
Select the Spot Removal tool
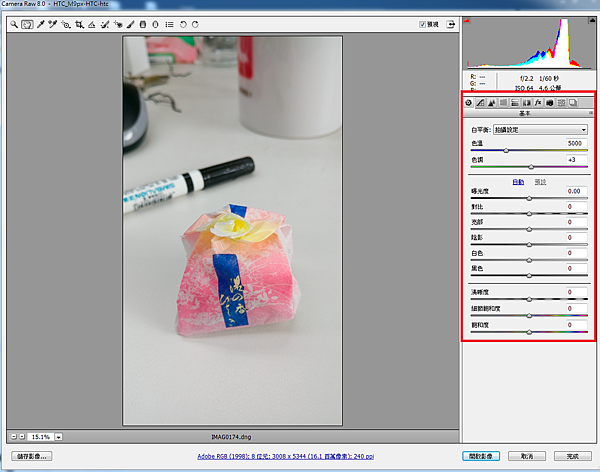[x=104, y=24]
